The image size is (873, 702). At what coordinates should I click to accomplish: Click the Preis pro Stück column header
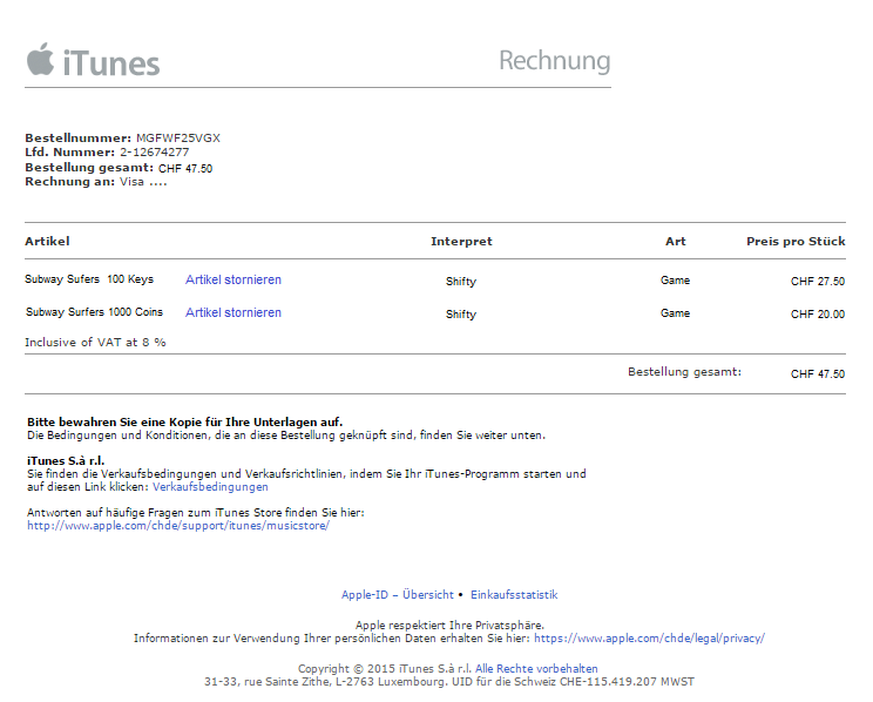click(x=795, y=241)
